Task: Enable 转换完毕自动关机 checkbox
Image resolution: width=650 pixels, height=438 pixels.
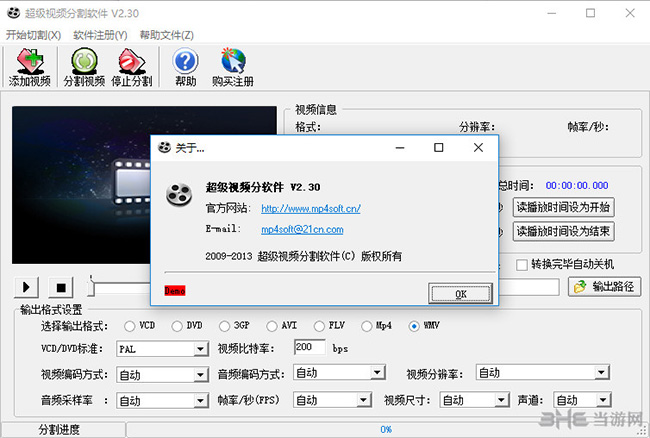Action: coord(522,264)
